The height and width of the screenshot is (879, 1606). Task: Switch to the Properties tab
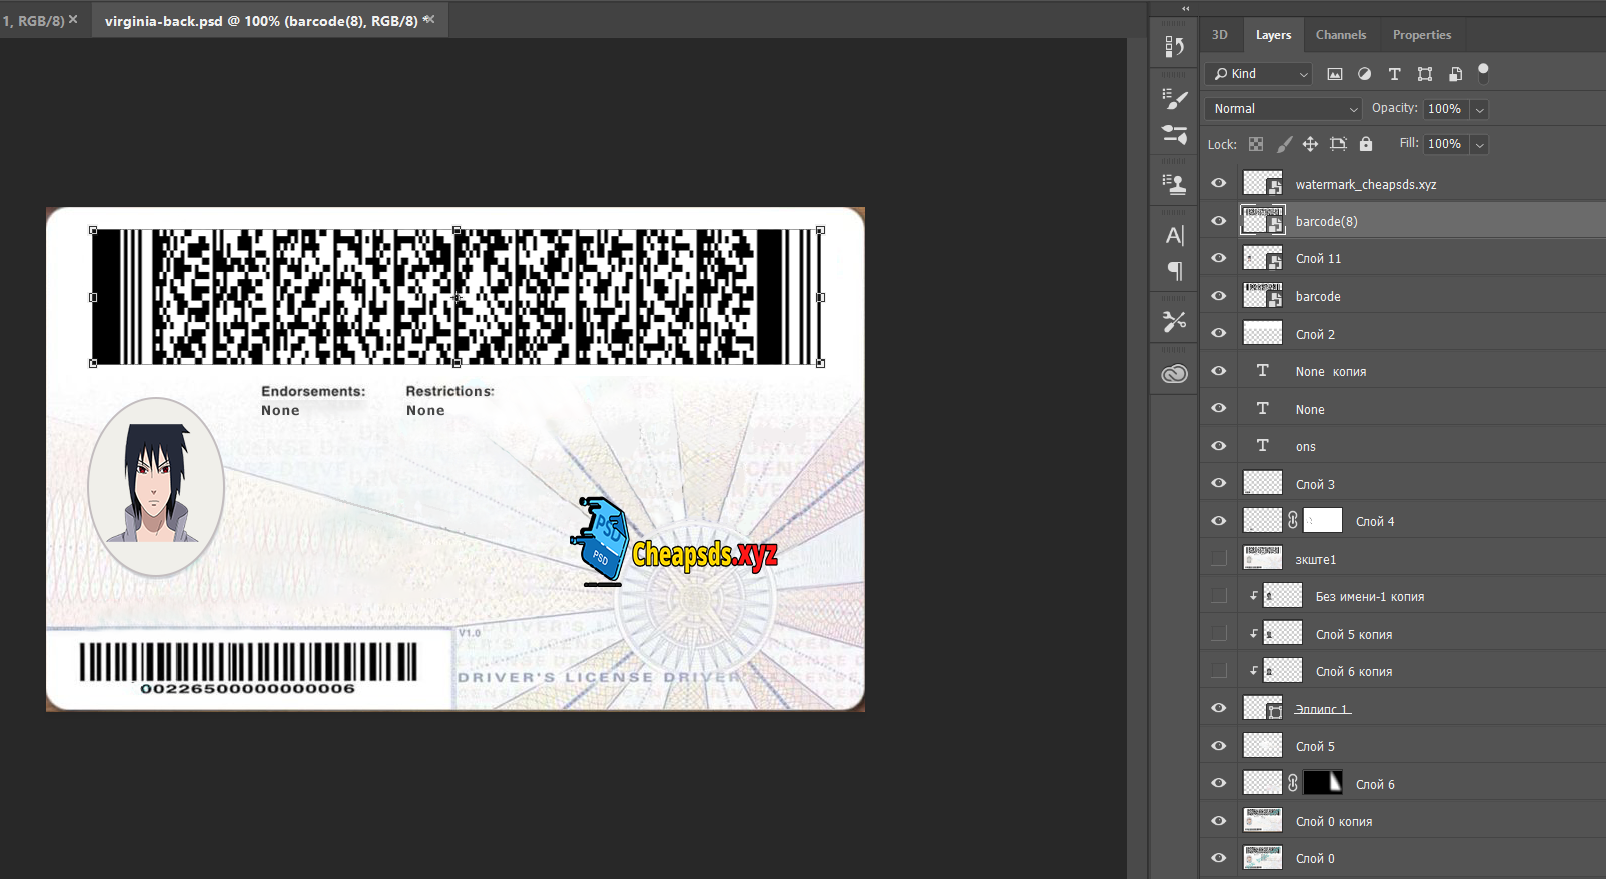click(1421, 35)
